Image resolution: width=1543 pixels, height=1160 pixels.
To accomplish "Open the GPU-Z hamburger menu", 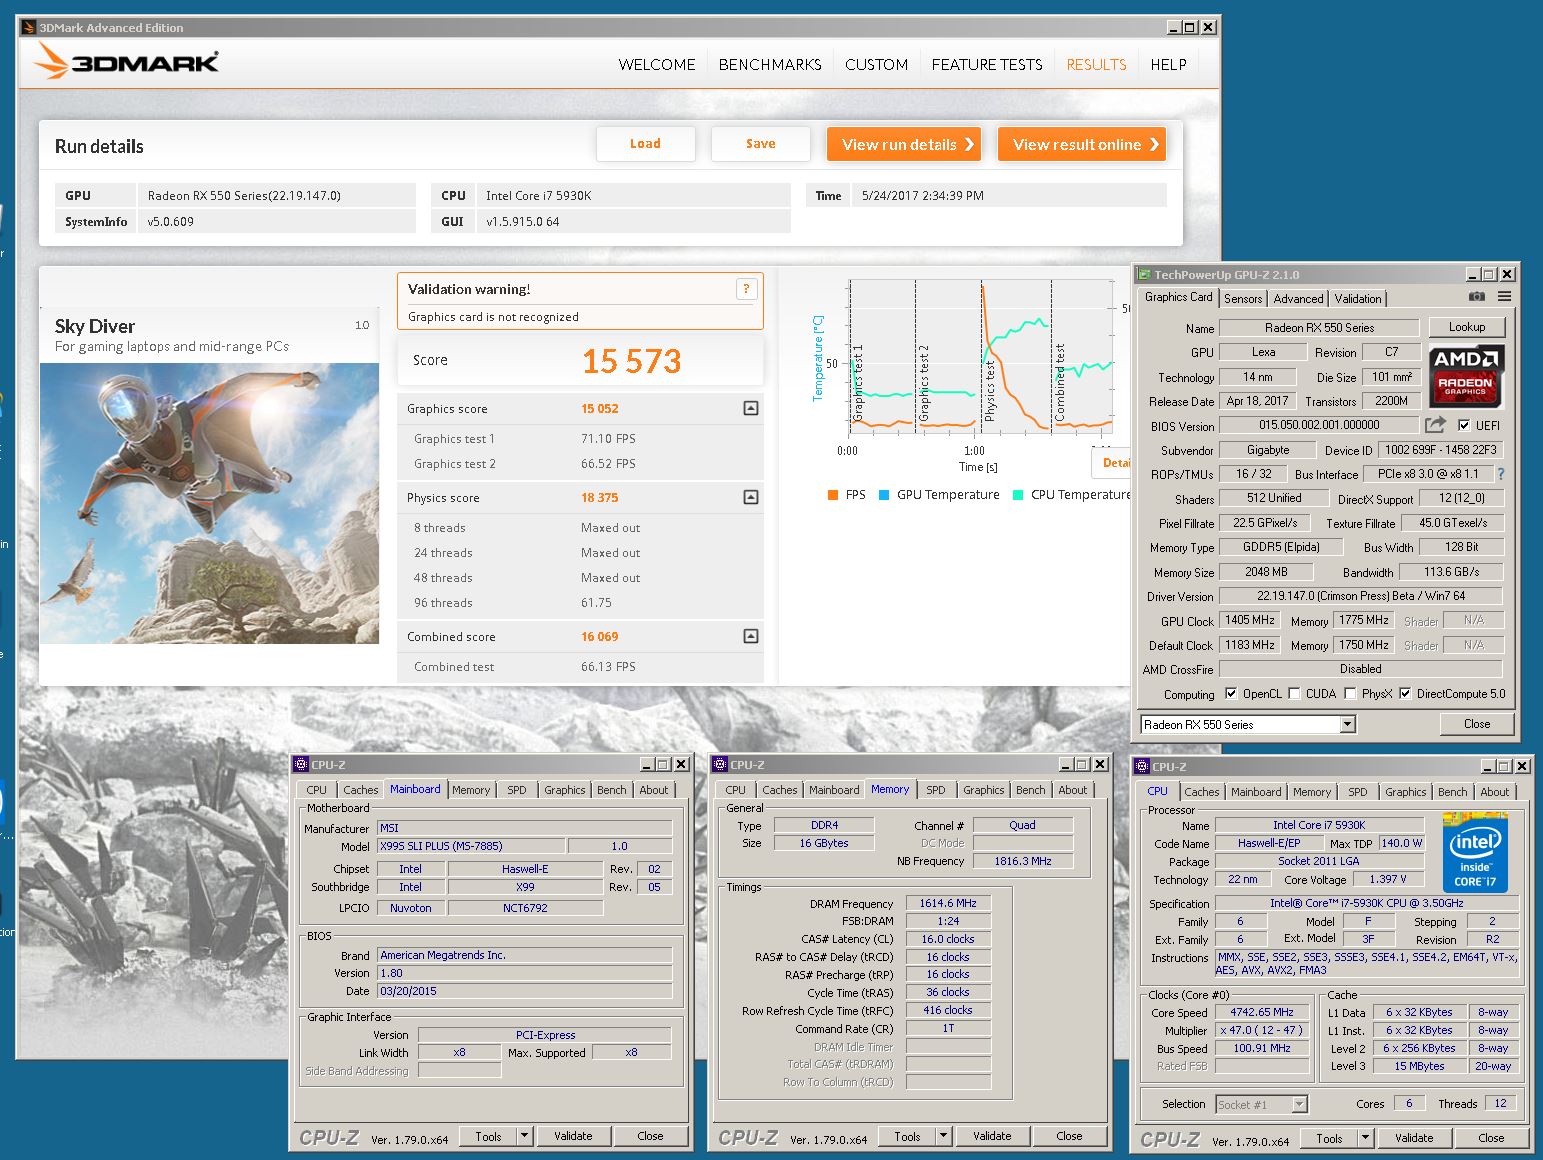I will [1504, 297].
